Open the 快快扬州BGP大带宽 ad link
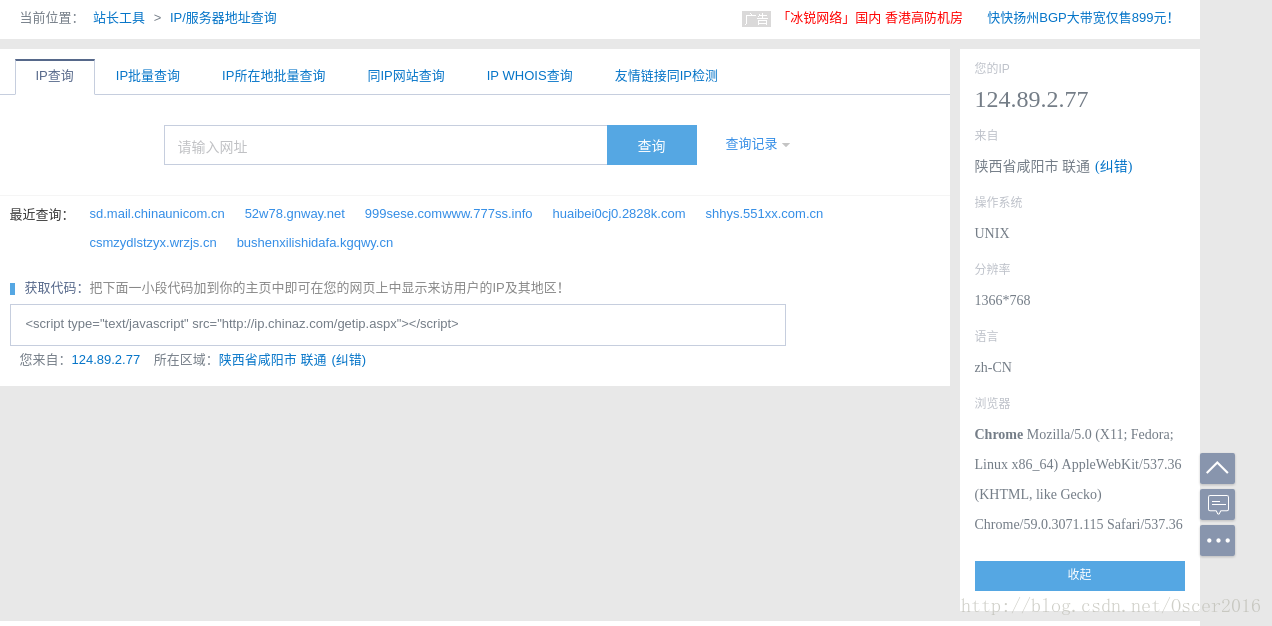Image resolution: width=1272 pixels, height=626 pixels. pyautogui.click(x=1080, y=18)
